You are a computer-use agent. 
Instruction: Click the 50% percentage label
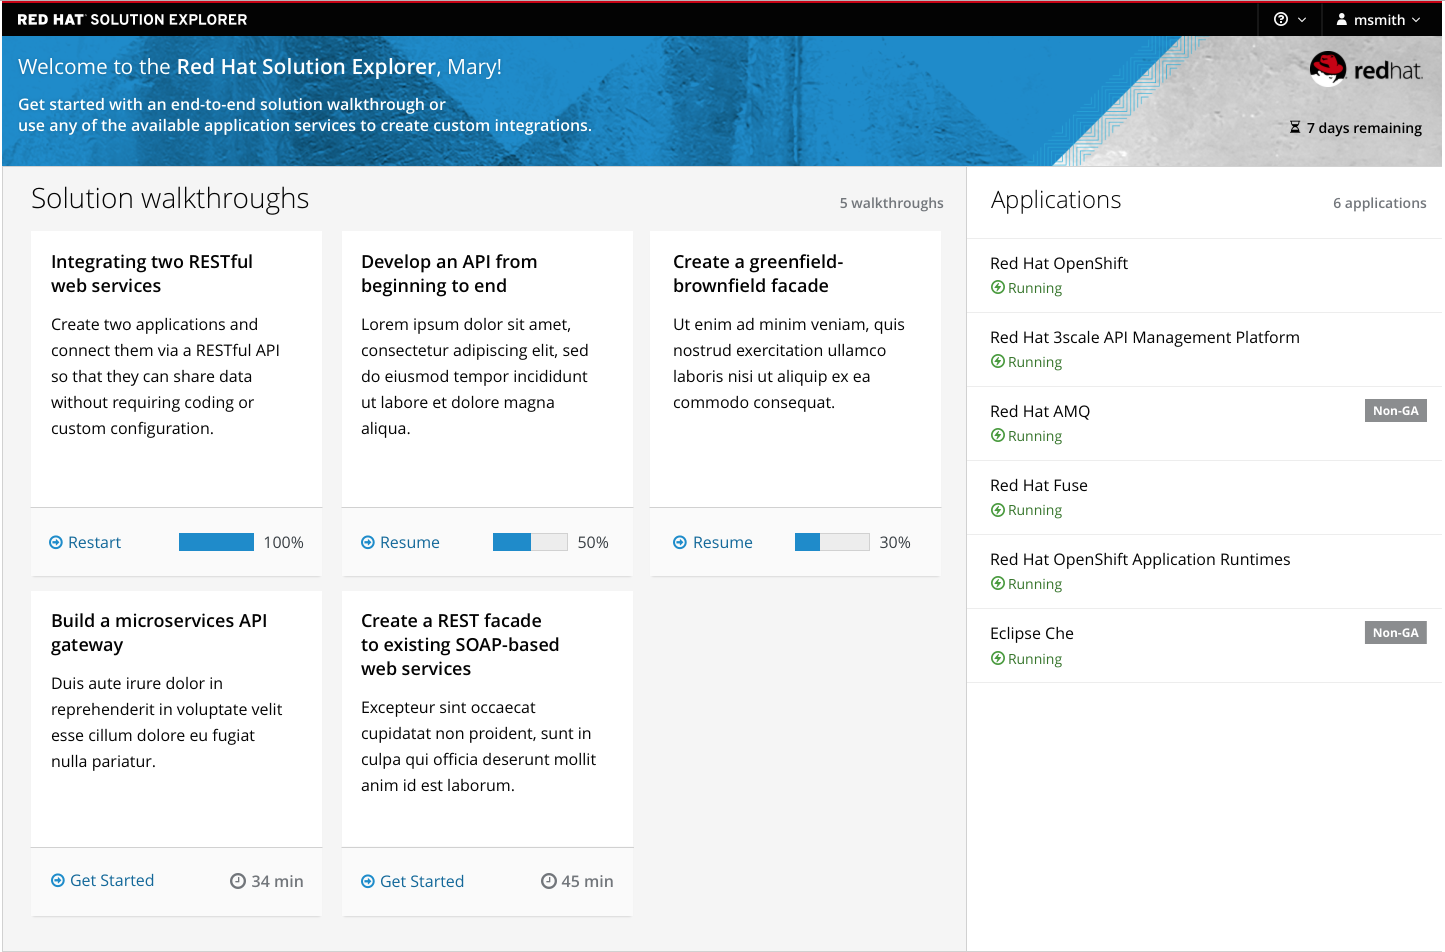[593, 542]
